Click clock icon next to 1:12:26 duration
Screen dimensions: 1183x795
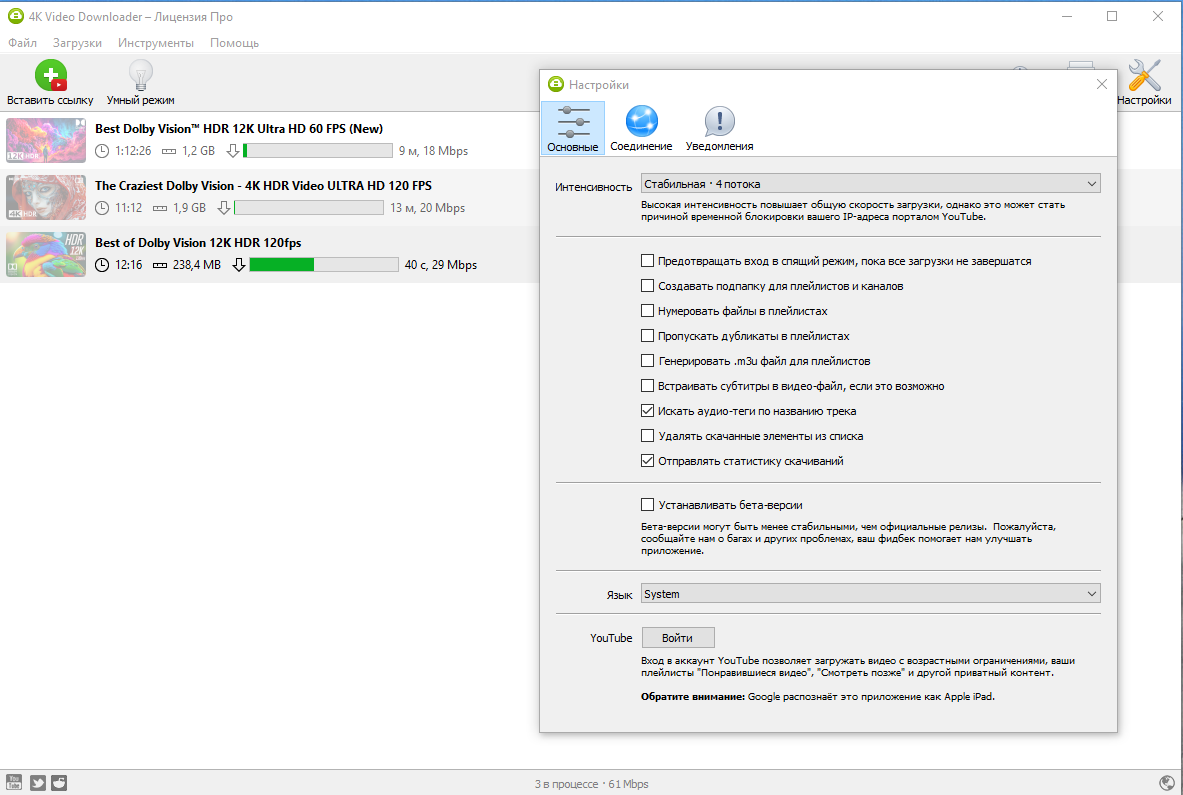[102, 151]
